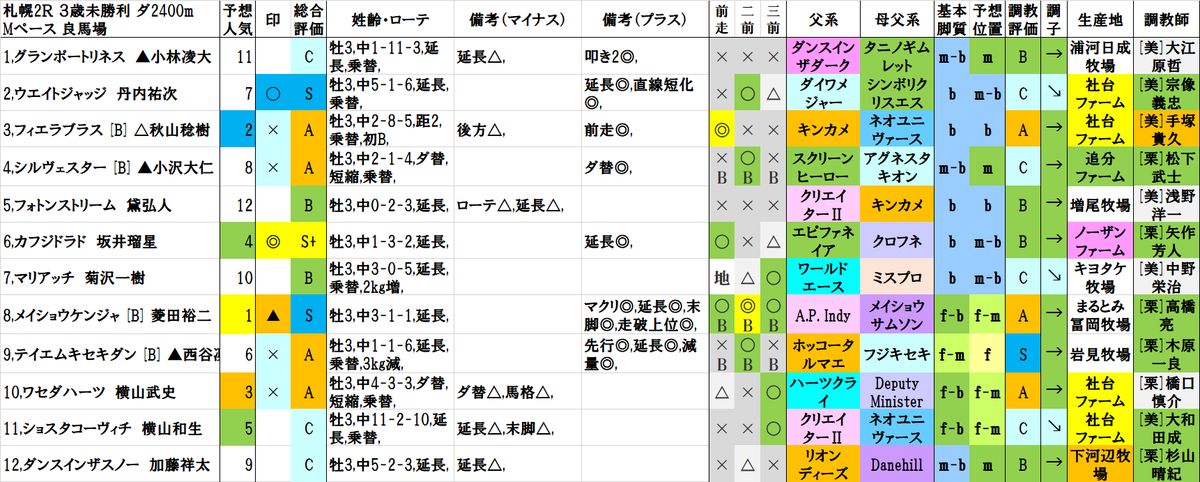Select the 生産地 column header
Image resolution: width=1200 pixels, height=482 pixels.
click(1102, 19)
